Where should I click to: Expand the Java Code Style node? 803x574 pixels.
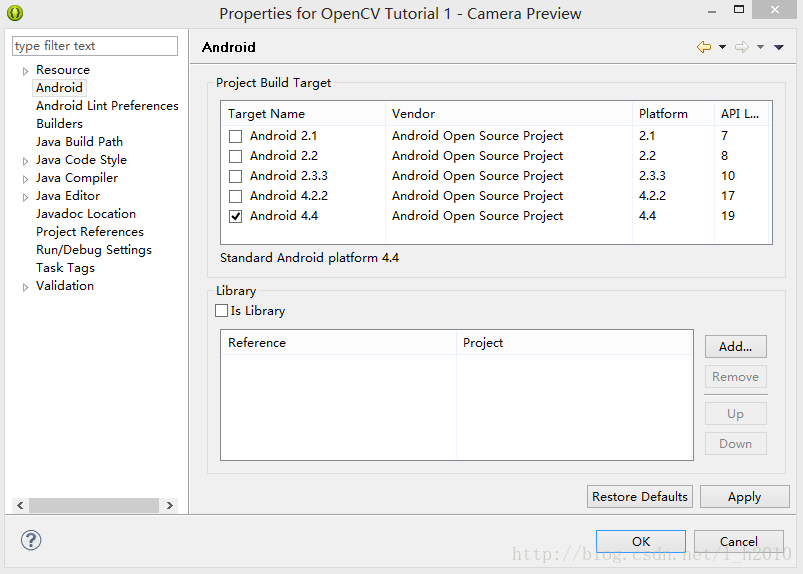(25, 161)
